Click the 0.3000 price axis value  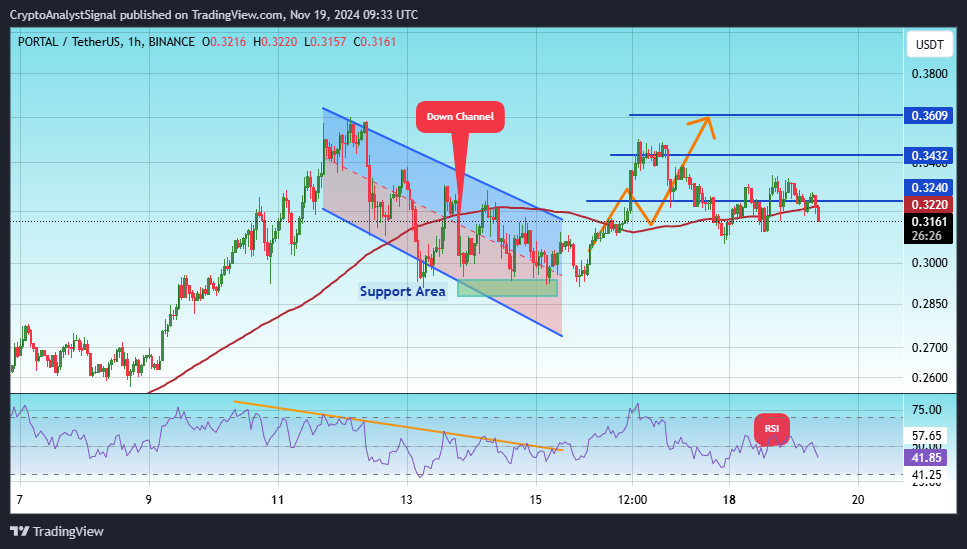[x=929, y=263]
